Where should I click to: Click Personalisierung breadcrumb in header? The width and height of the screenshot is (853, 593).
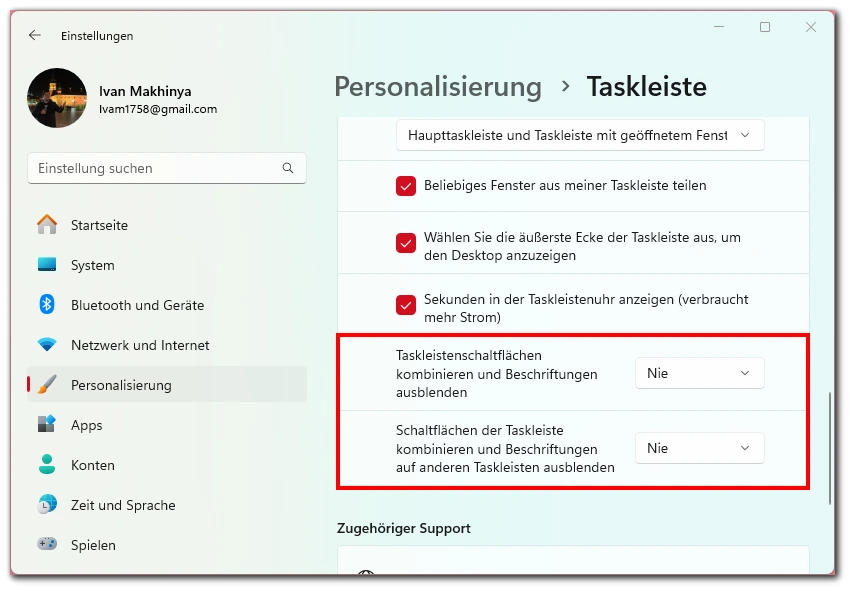tap(438, 87)
